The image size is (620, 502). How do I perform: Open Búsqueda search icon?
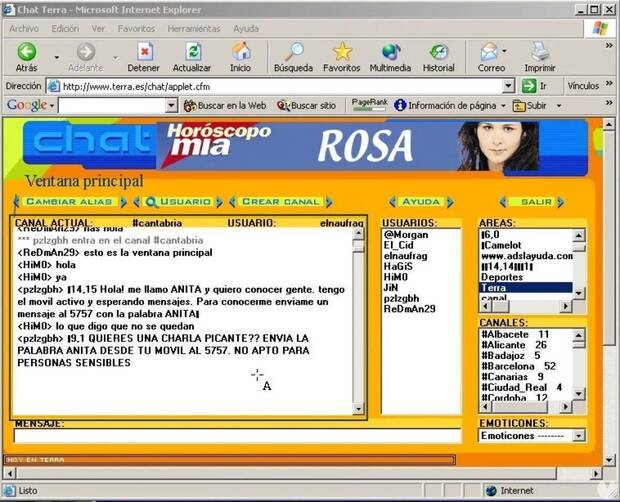click(x=293, y=52)
